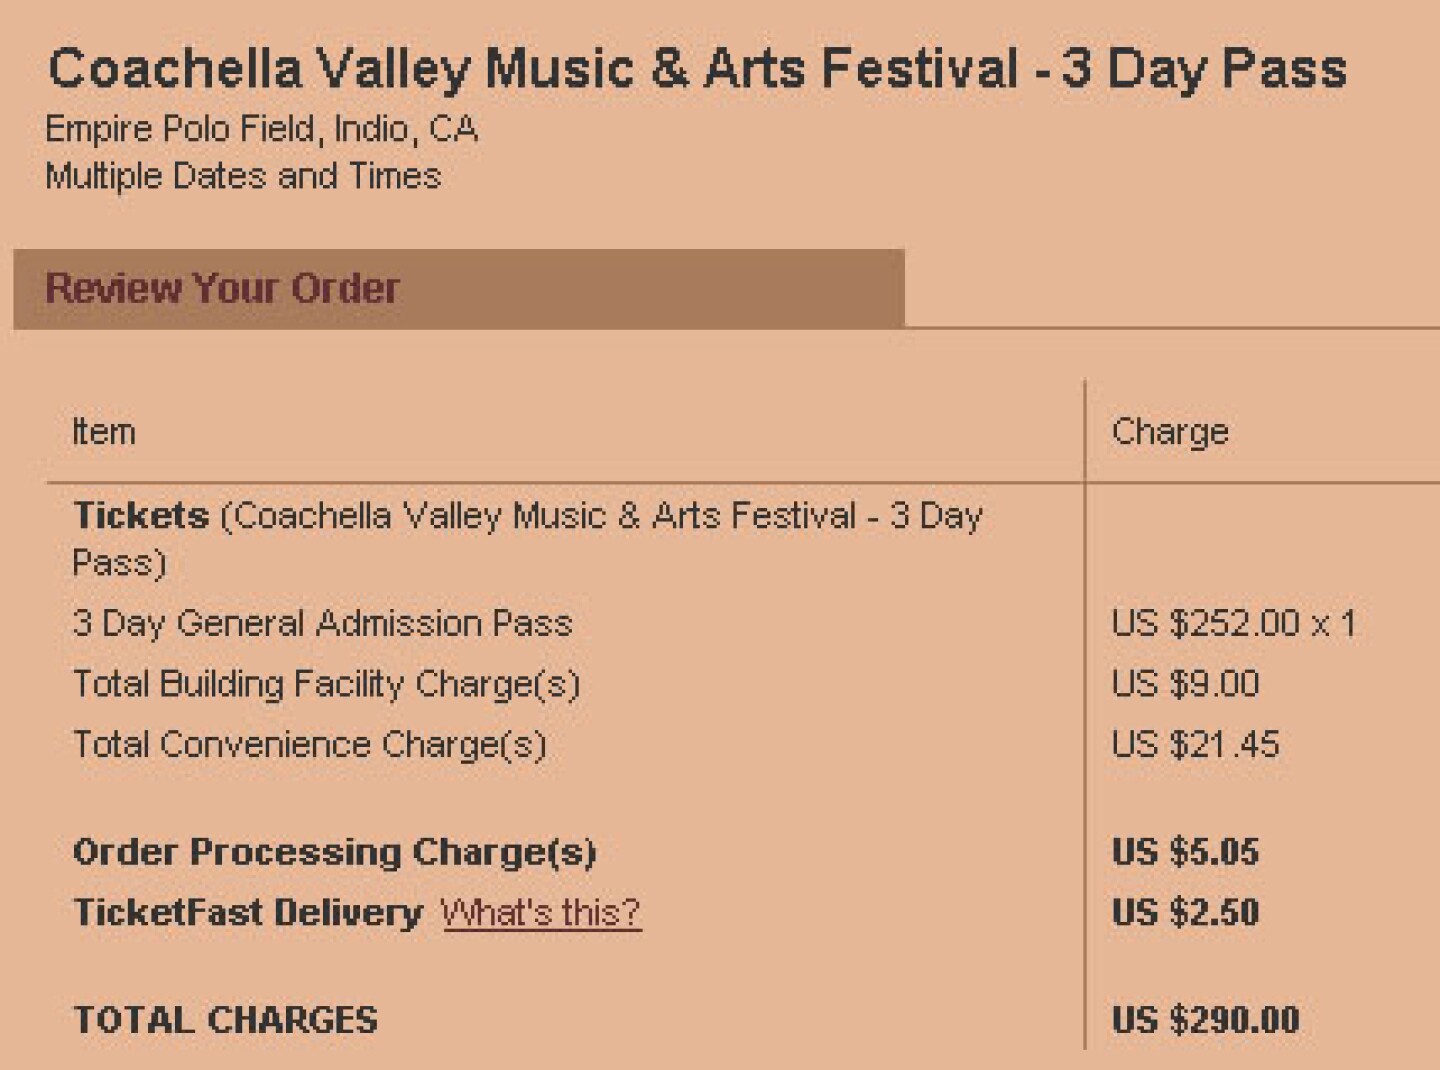Open the "What's this?" link

pyautogui.click(x=541, y=912)
